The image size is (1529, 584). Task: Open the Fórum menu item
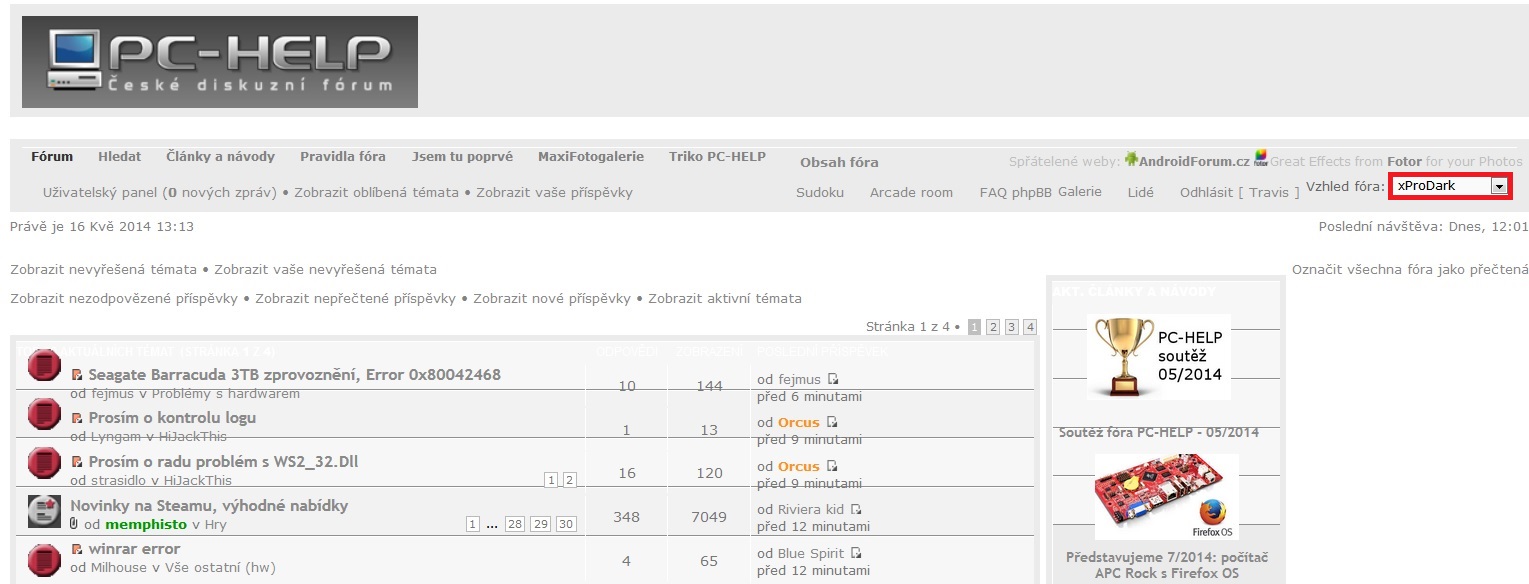(52, 157)
